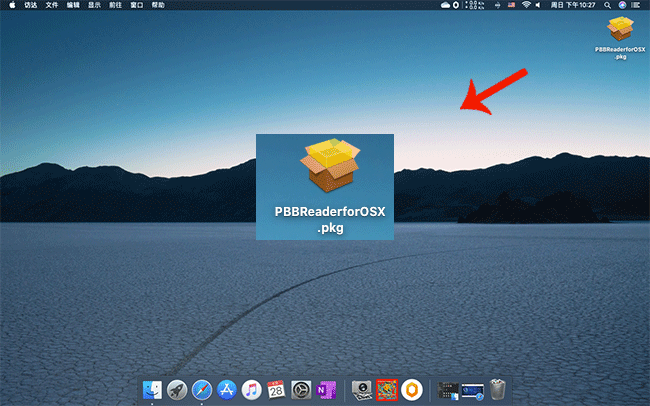Click the round white icon beside cloud
650x406 pixels.
(x=456, y=5)
